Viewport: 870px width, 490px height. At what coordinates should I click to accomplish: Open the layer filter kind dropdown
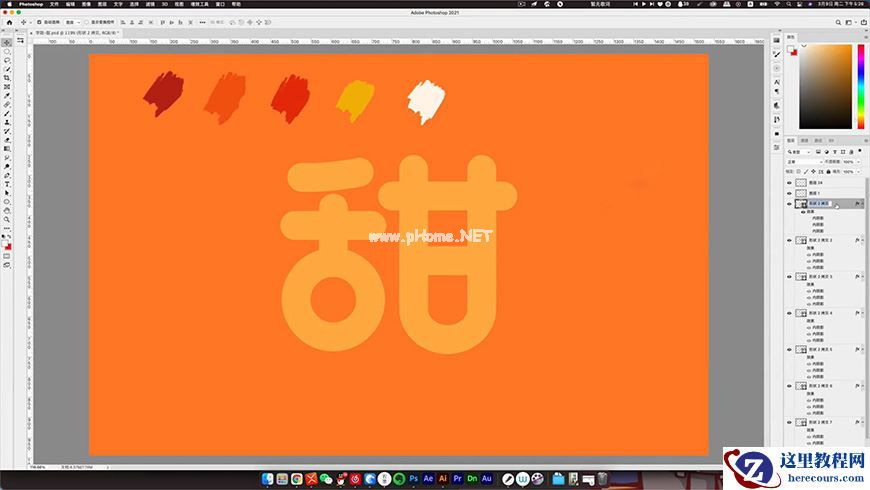(x=800, y=151)
